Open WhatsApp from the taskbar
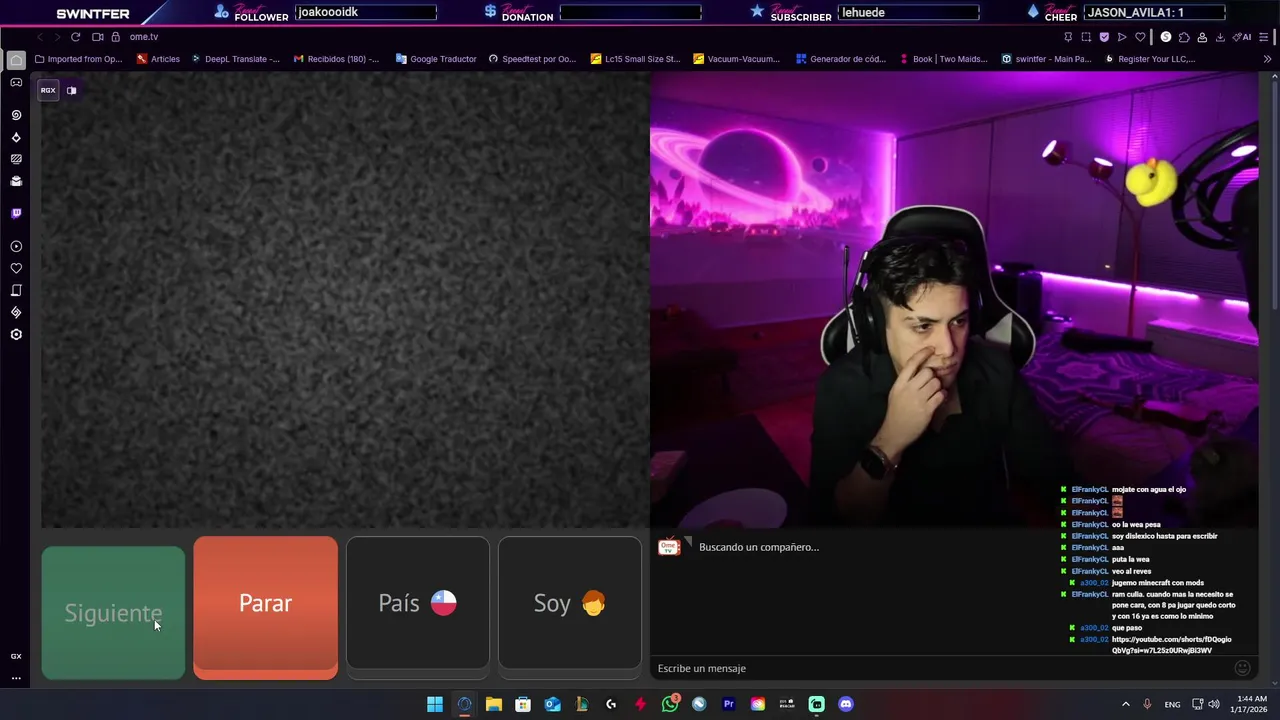The width and height of the screenshot is (1280, 720). 670,704
